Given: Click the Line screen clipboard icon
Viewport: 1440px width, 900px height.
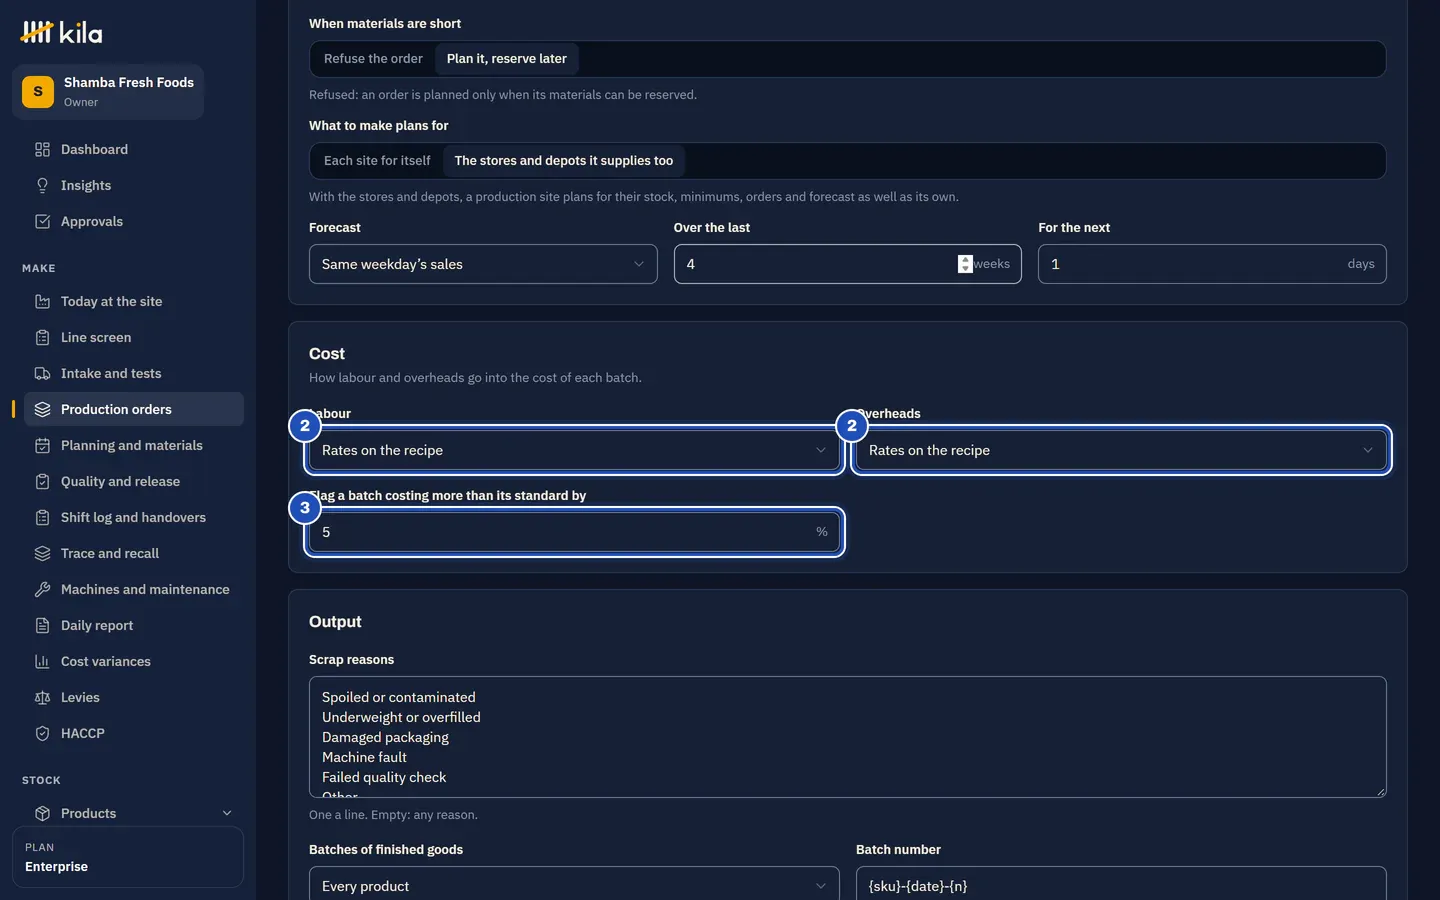Looking at the screenshot, I should coord(42,338).
